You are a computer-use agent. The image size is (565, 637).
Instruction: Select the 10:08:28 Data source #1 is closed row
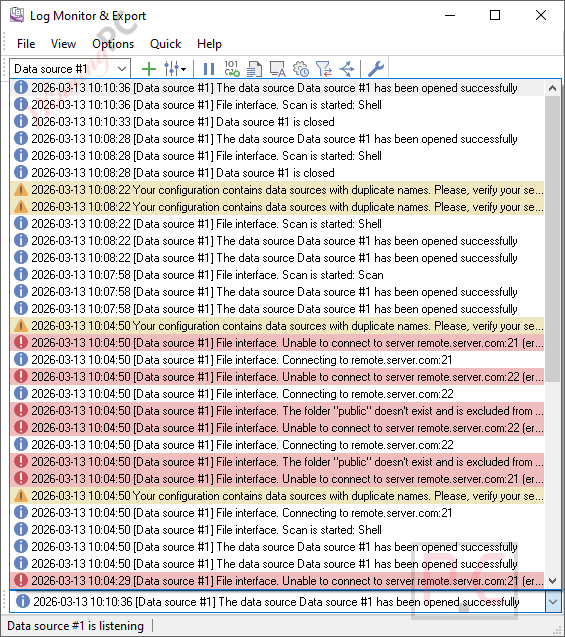click(x=277, y=173)
